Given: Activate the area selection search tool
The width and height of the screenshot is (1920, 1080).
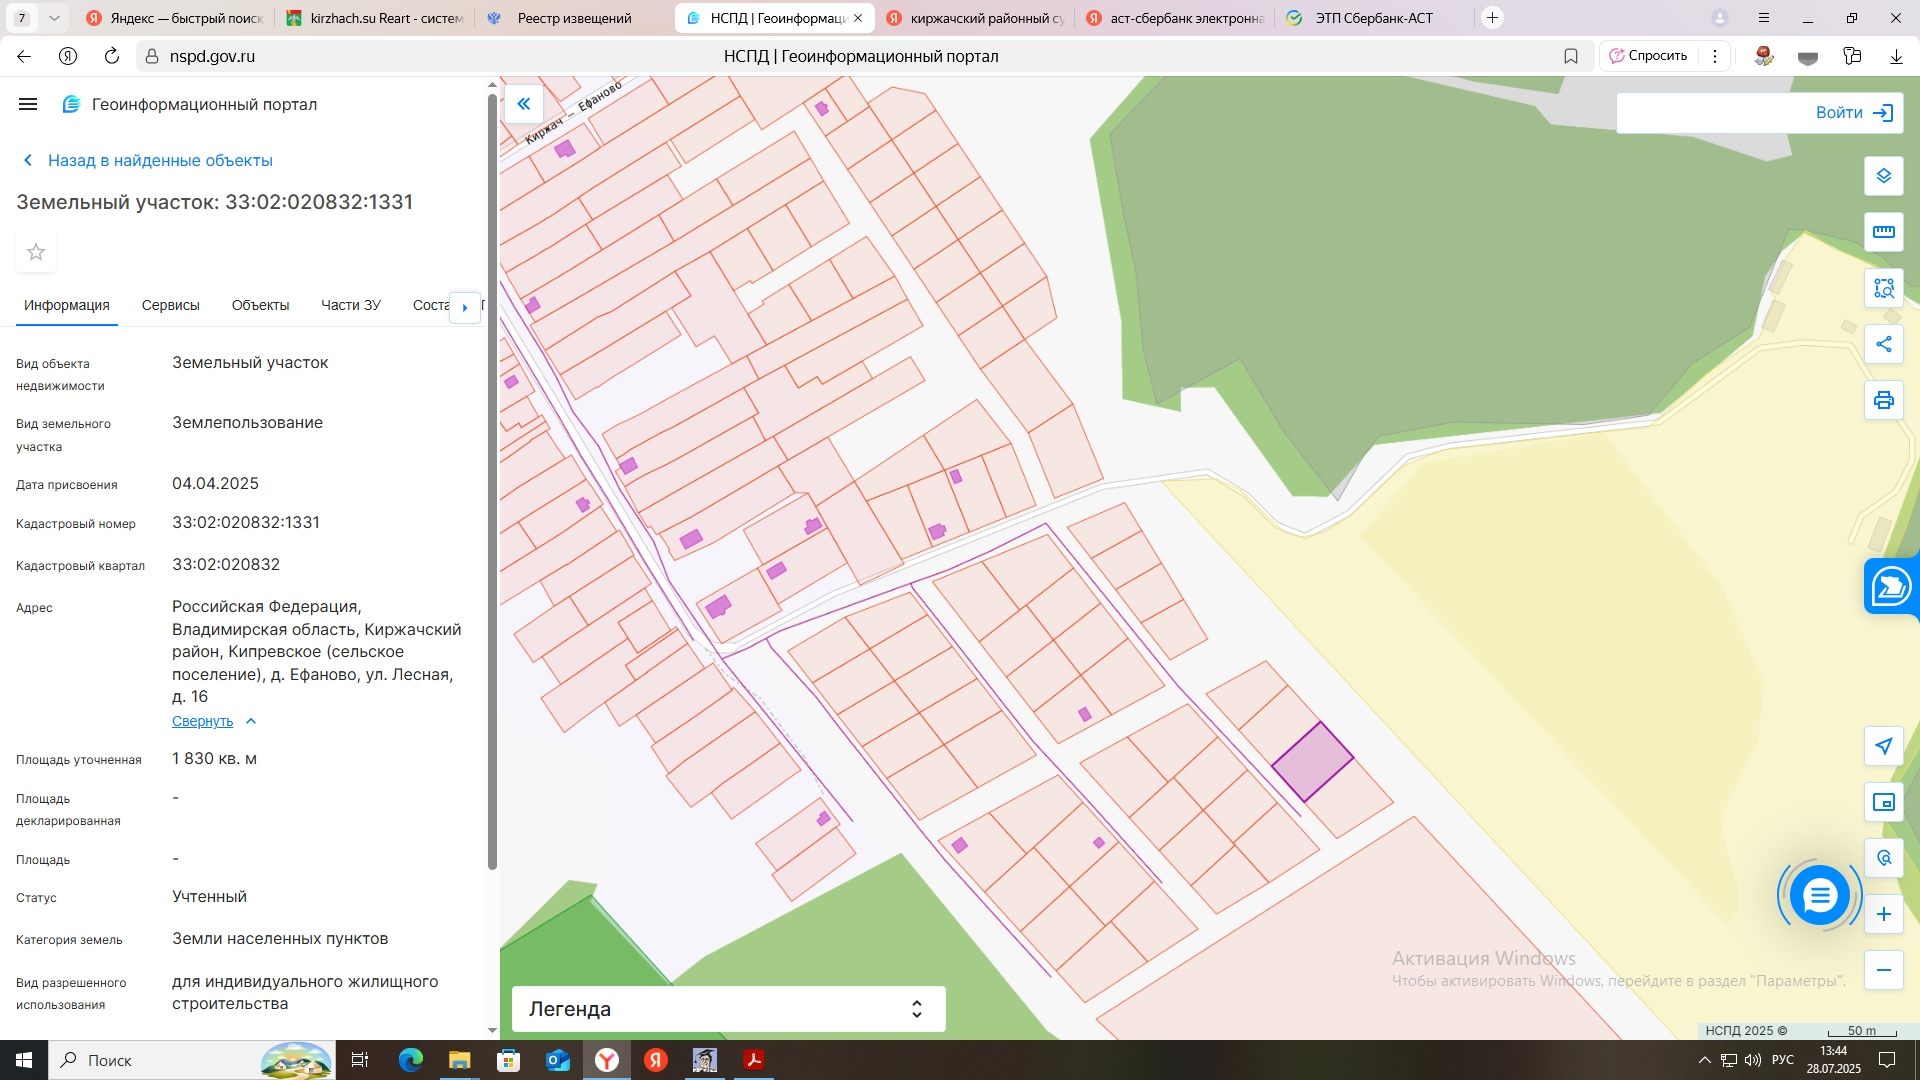Looking at the screenshot, I should click(x=1883, y=288).
